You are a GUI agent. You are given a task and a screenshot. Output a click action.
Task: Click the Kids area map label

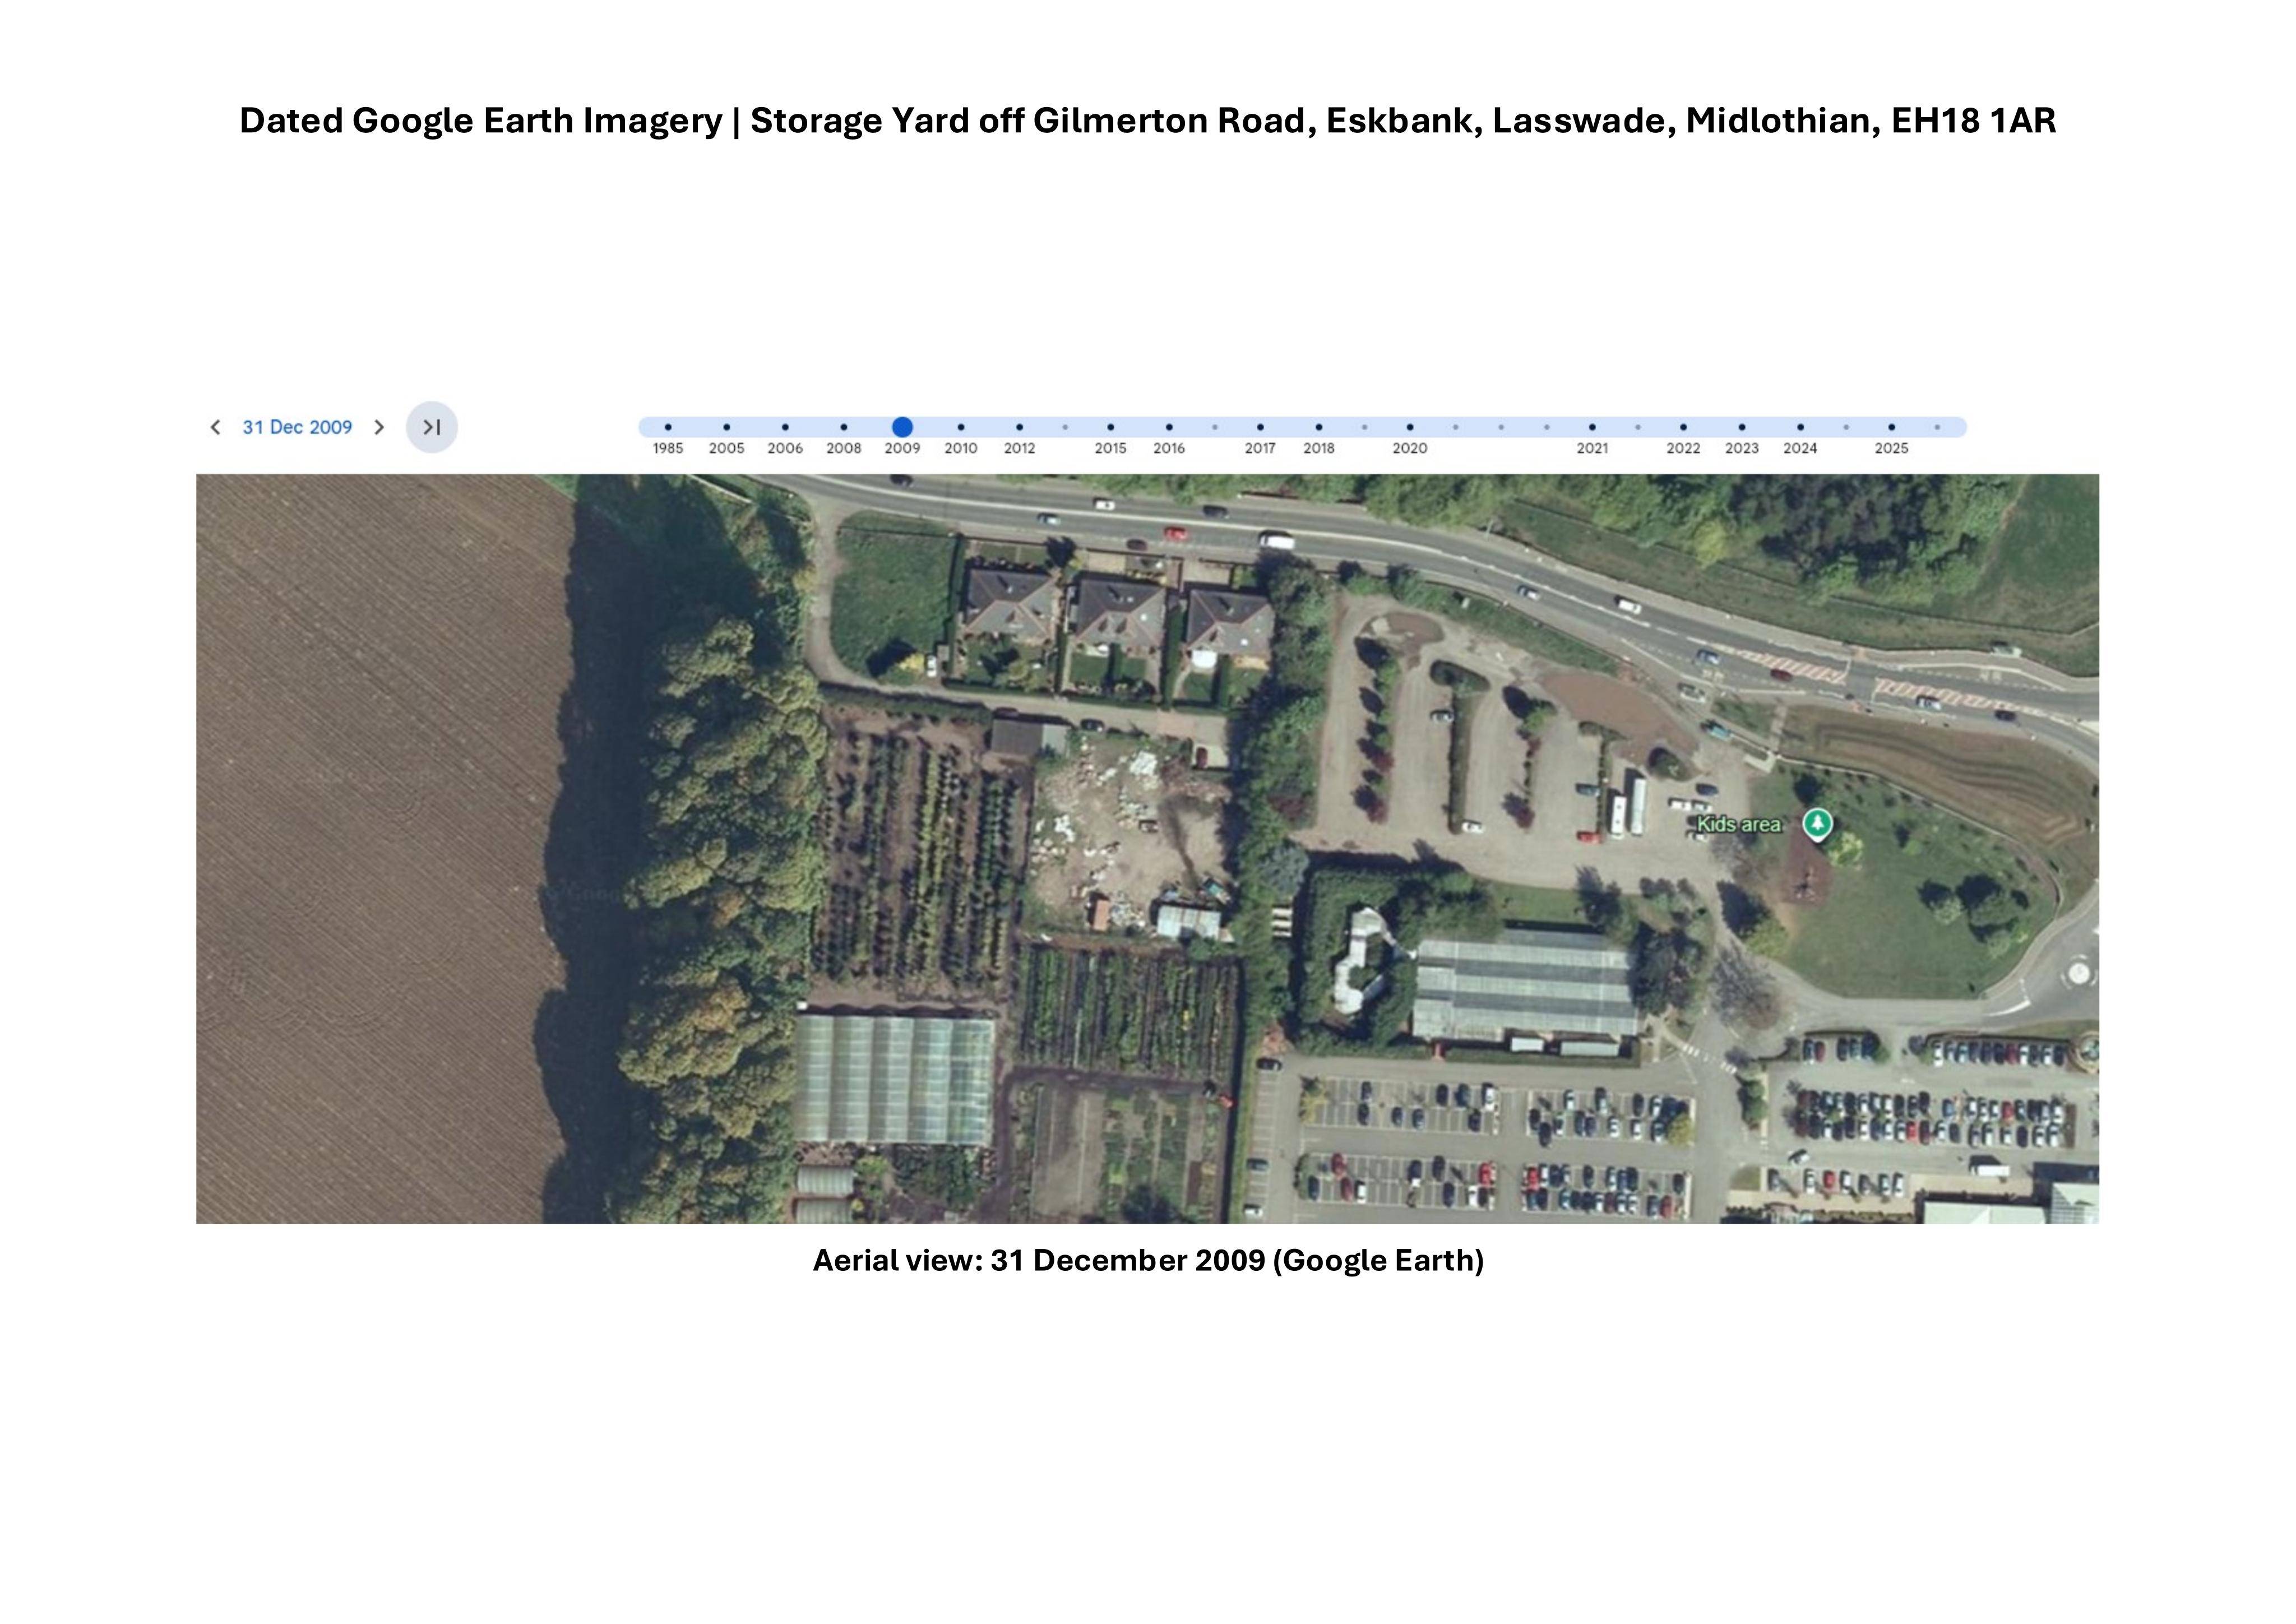1739,824
